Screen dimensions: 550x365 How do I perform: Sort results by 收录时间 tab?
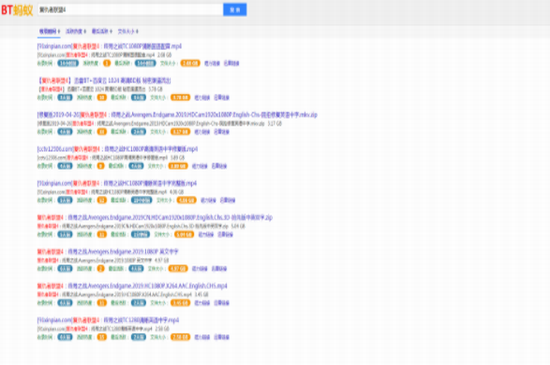pyautogui.click(x=49, y=32)
